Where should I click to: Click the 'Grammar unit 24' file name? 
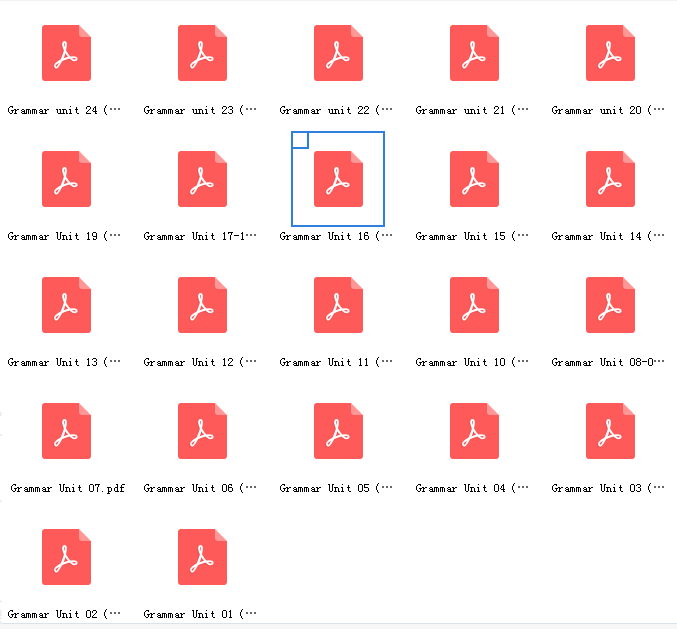64,111
